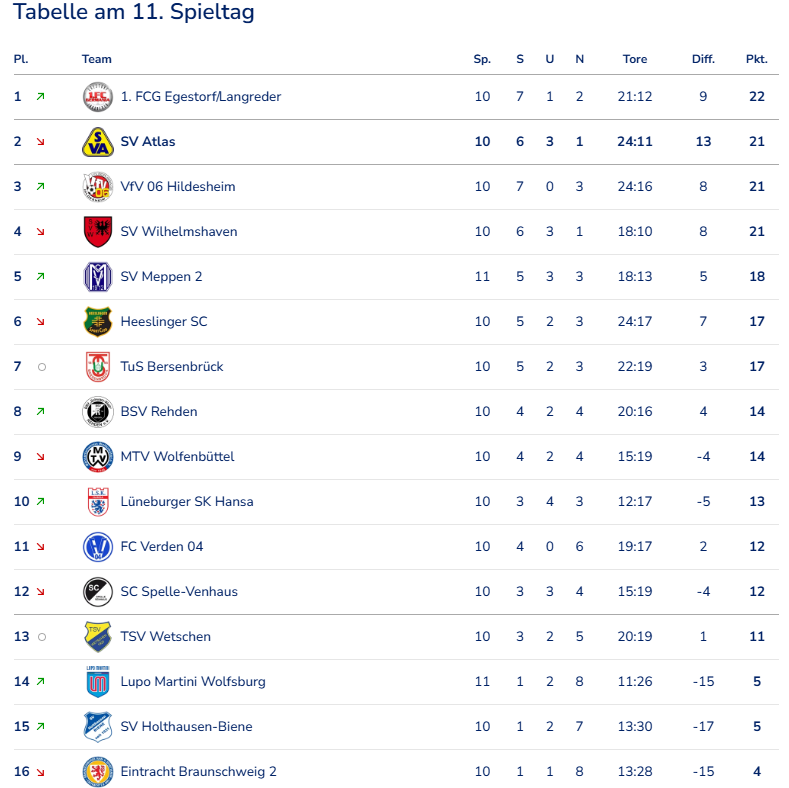The width and height of the screenshot is (789, 788).
Task: Open the SV Holthausen-Biene team link
Action: coord(186,727)
